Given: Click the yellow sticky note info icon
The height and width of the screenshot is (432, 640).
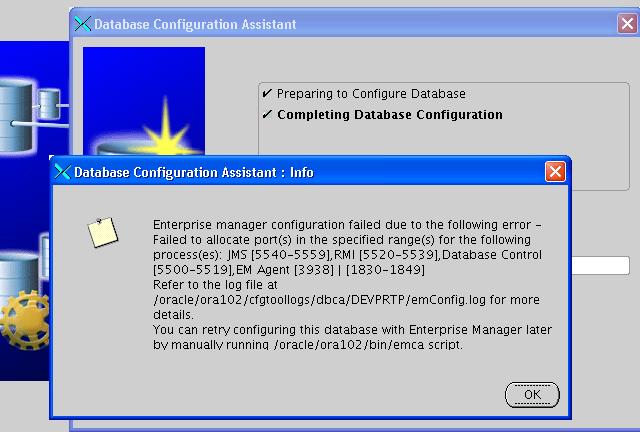Looking at the screenshot, I should click(103, 232).
